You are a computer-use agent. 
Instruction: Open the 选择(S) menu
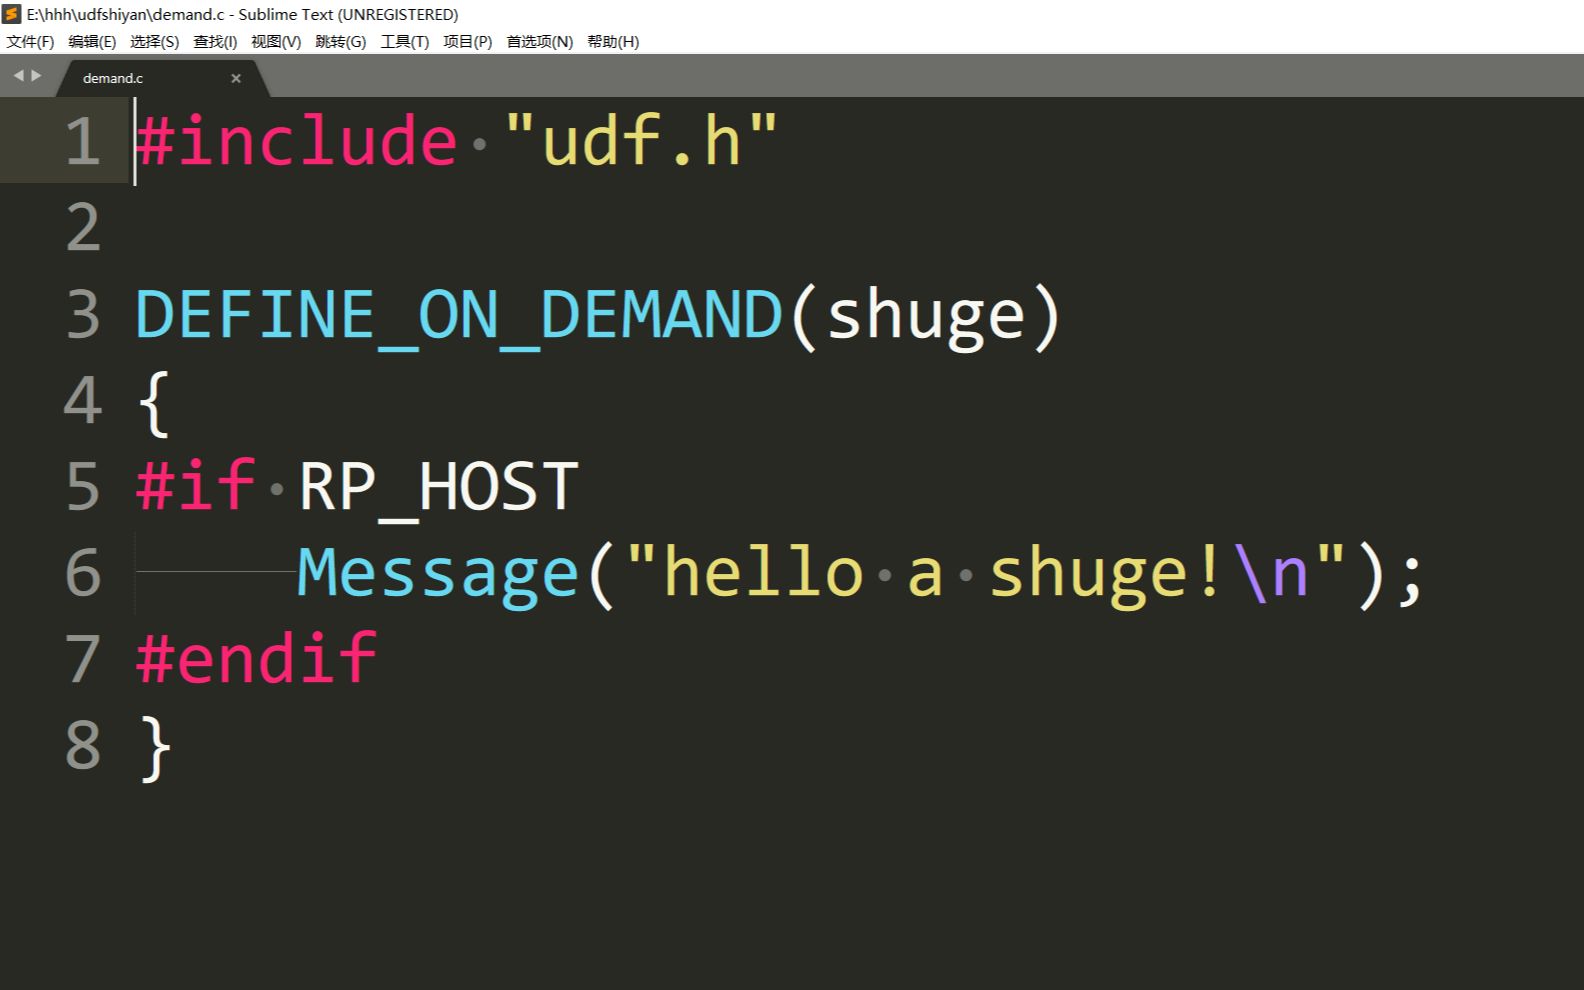pyautogui.click(x=154, y=41)
